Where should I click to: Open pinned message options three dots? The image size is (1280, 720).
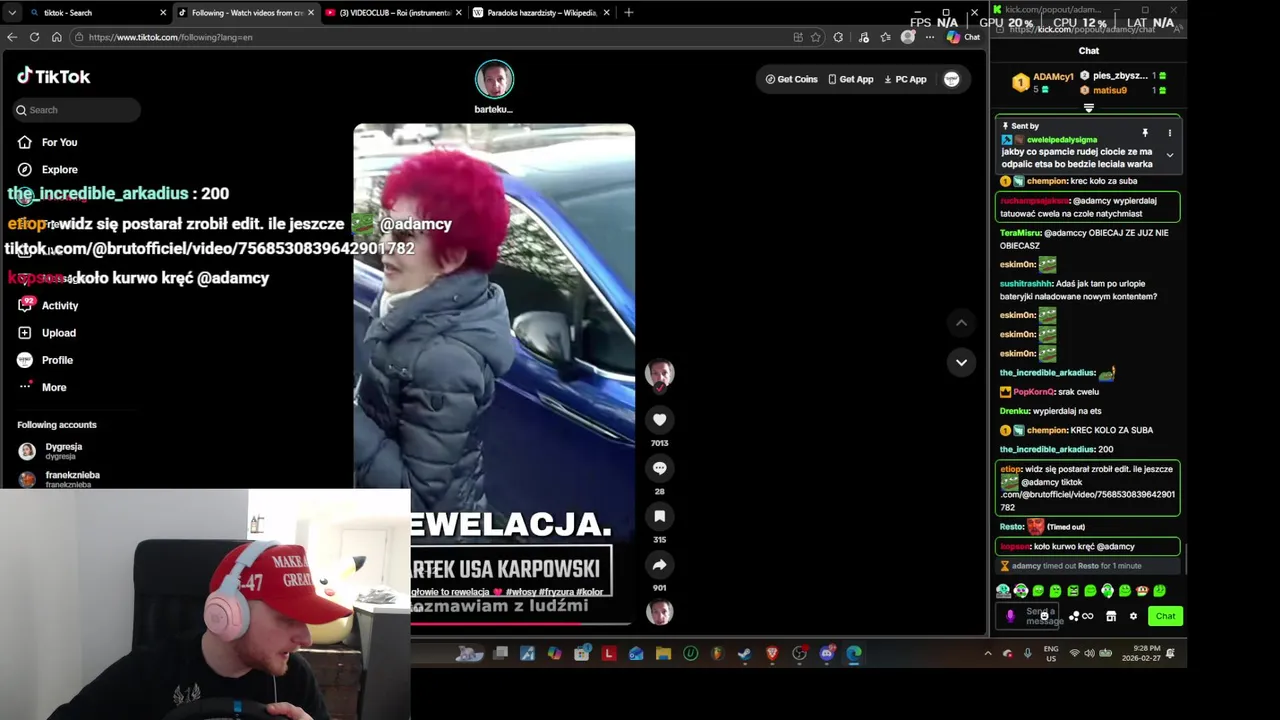[1169, 133]
